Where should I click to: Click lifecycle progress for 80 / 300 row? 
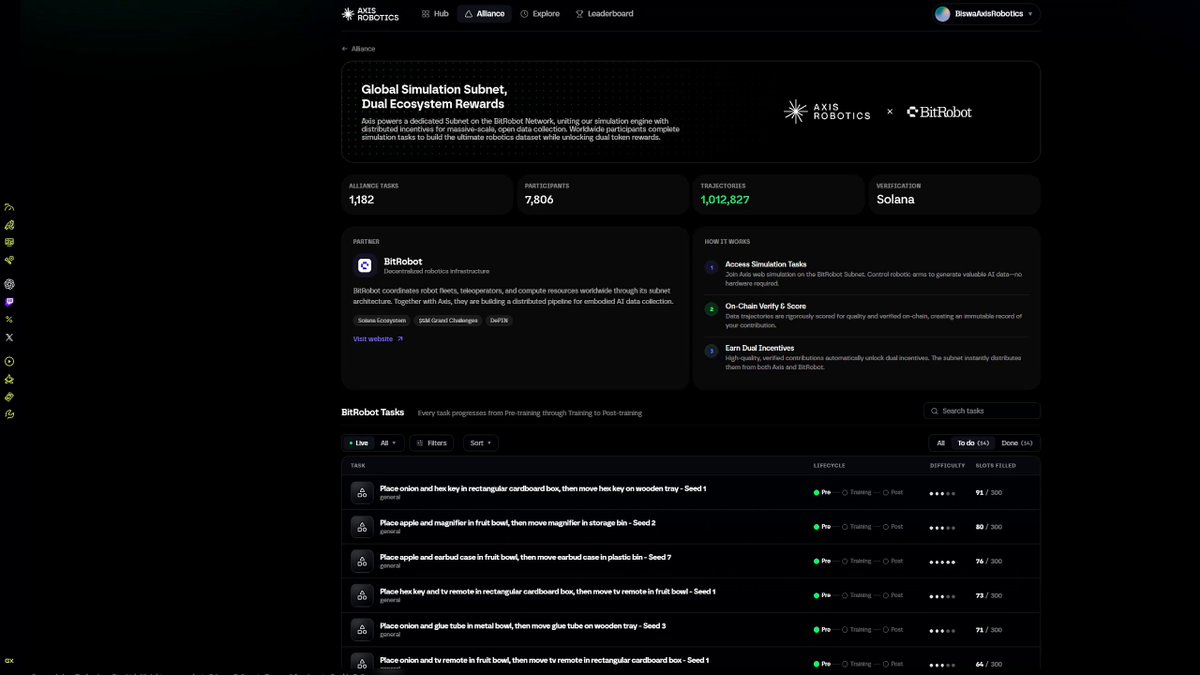click(x=859, y=527)
